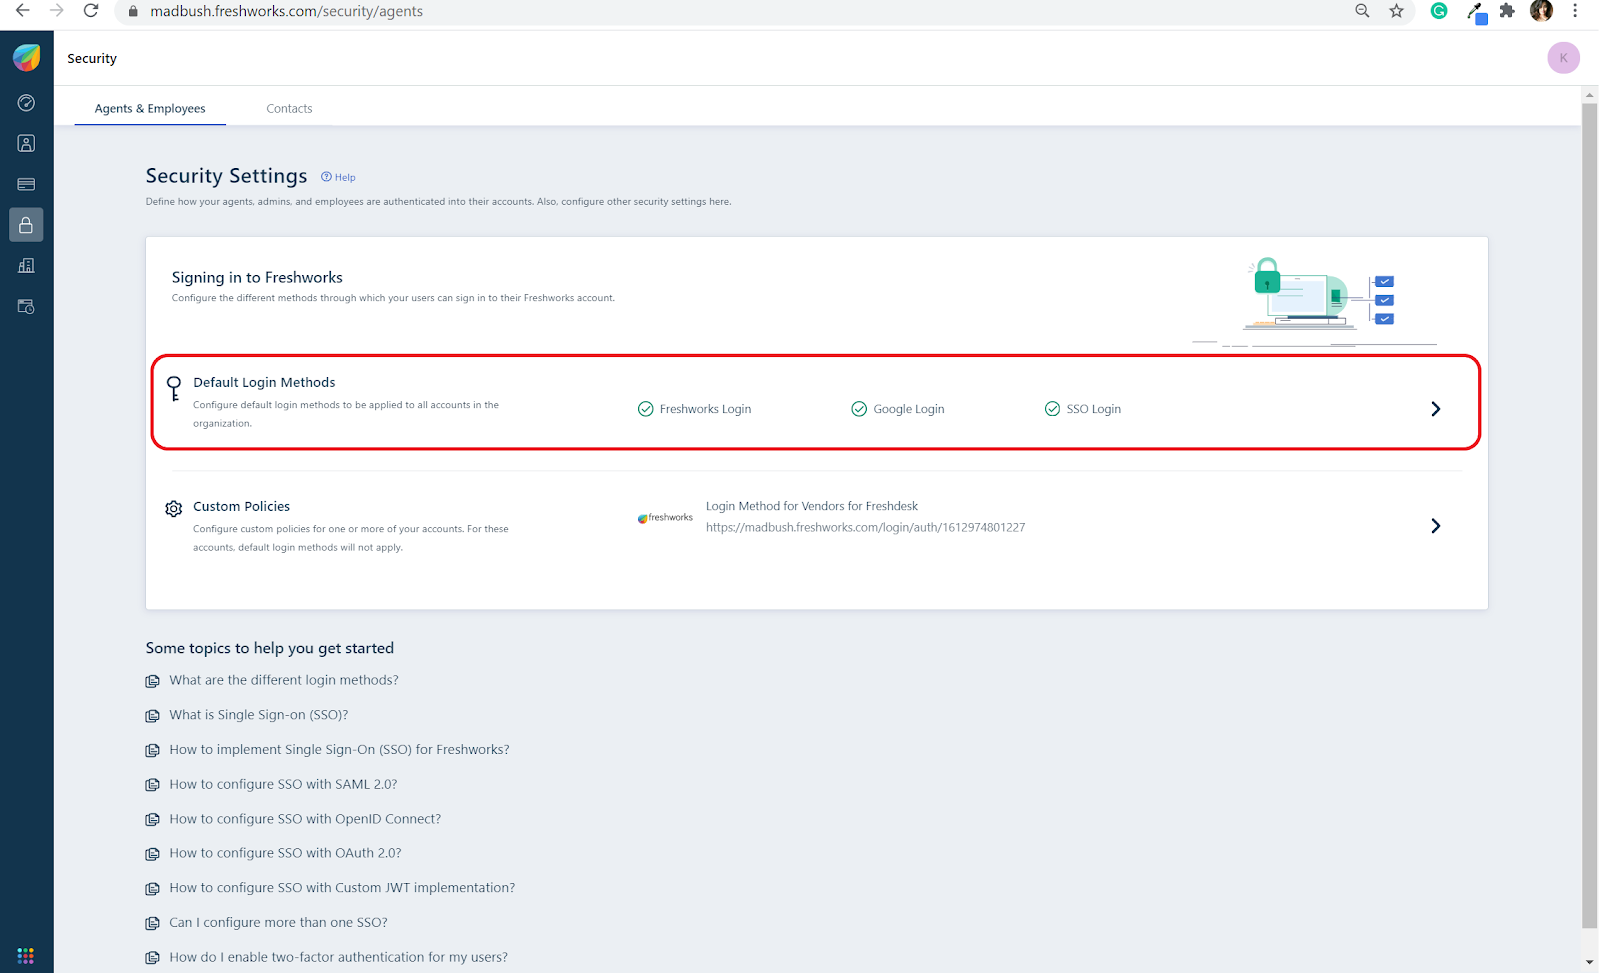This screenshot has width=1600, height=973.
Task: Click the Freshworks Login checkmark
Action: (x=646, y=409)
